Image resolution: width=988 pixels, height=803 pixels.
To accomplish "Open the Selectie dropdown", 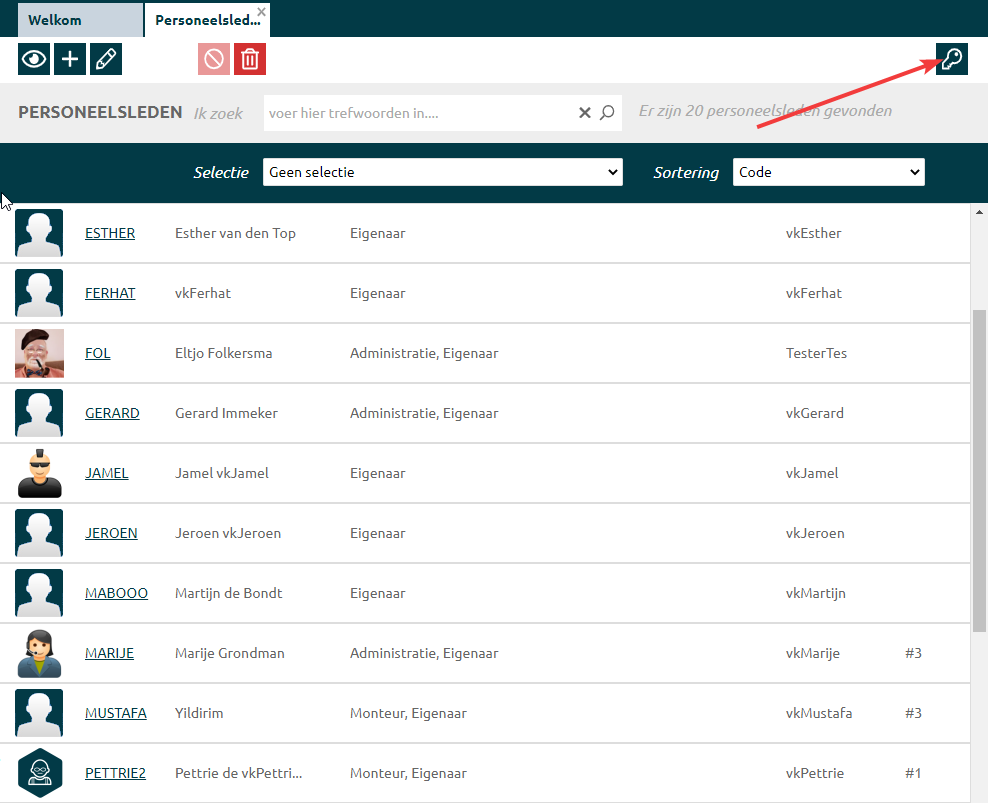I will pyautogui.click(x=442, y=172).
